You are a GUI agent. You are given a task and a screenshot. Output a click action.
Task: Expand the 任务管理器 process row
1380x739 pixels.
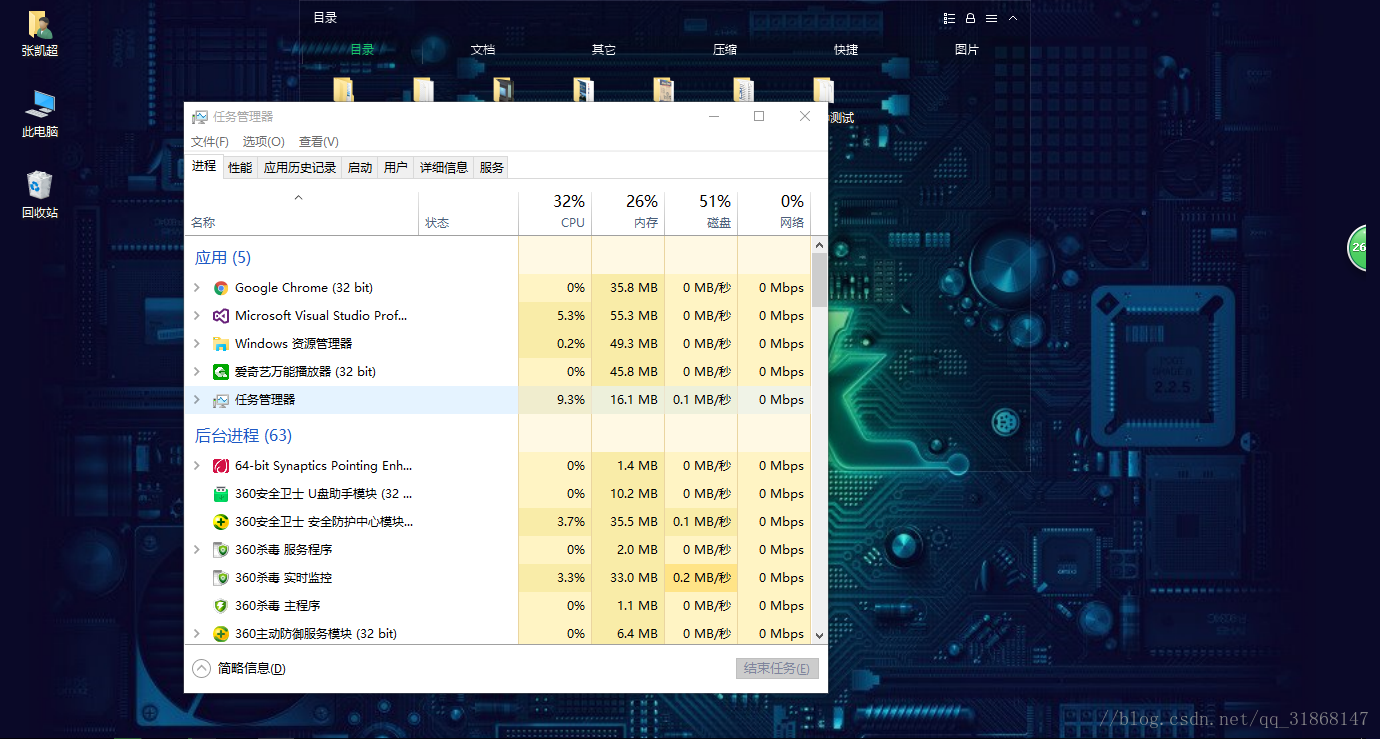(x=197, y=400)
